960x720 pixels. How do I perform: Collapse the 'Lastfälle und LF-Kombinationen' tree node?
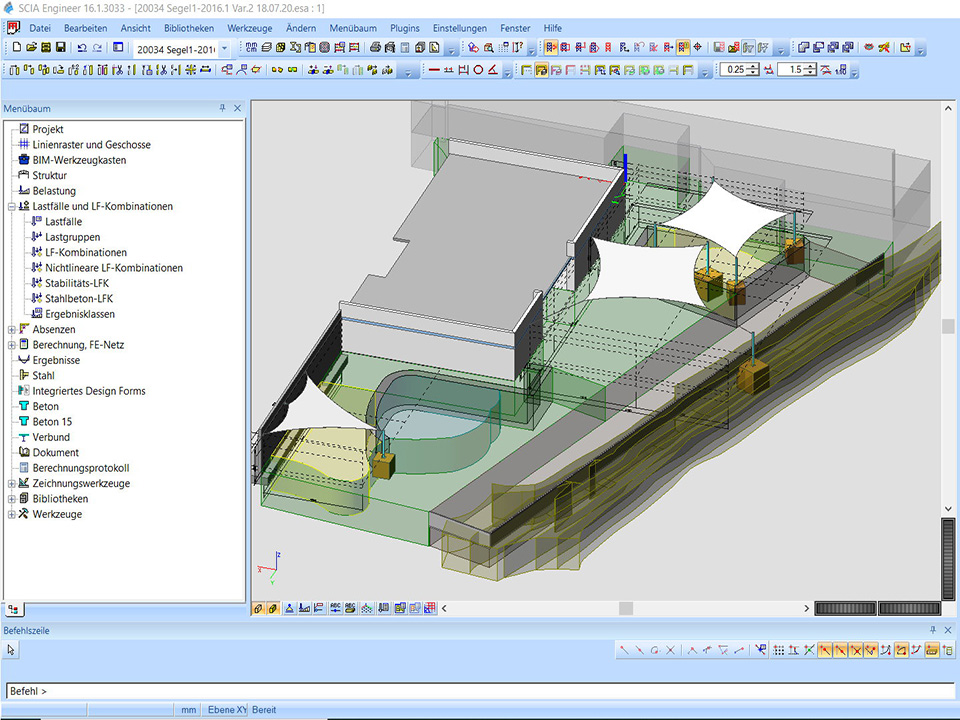[x=11, y=207]
